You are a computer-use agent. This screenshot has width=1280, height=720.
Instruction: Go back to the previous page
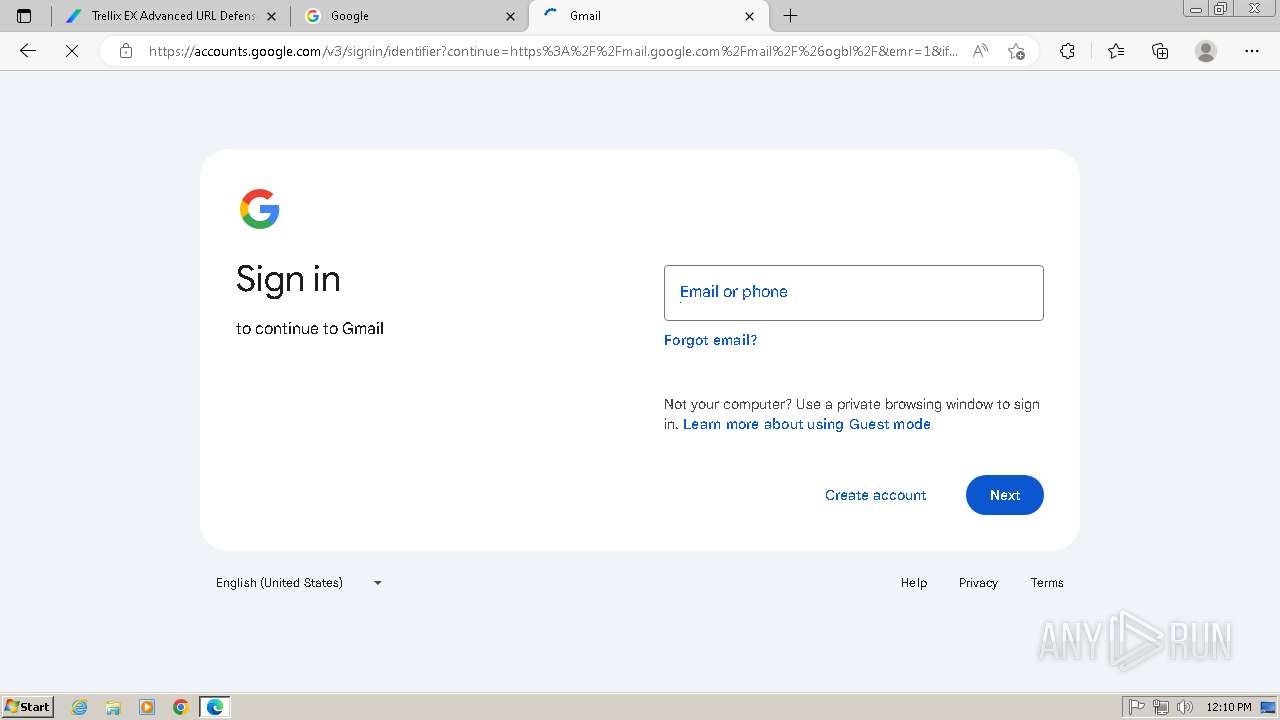coord(28,51)
